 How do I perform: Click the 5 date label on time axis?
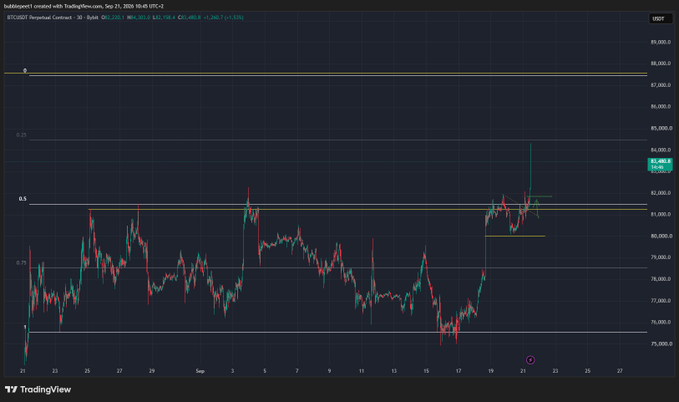coord(265,371)
